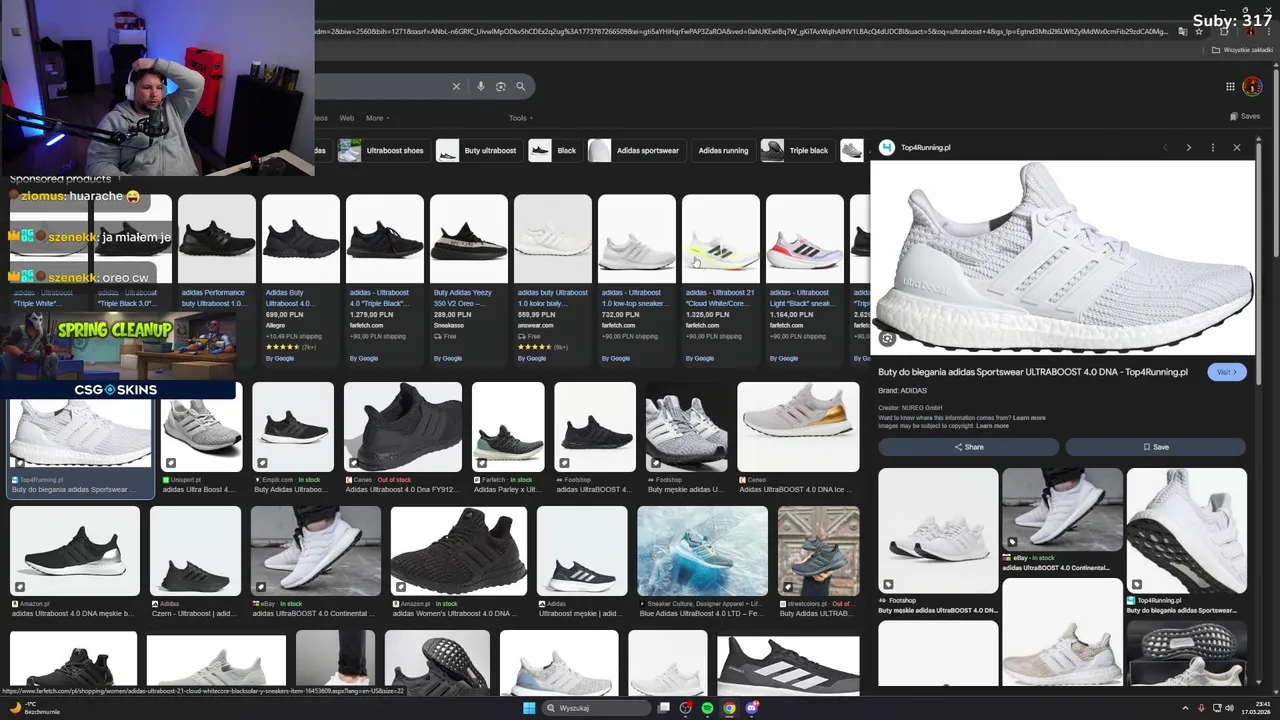Filter by Black chip
The width and height of the screenshot is (1280, 720).
coord(554,151)
